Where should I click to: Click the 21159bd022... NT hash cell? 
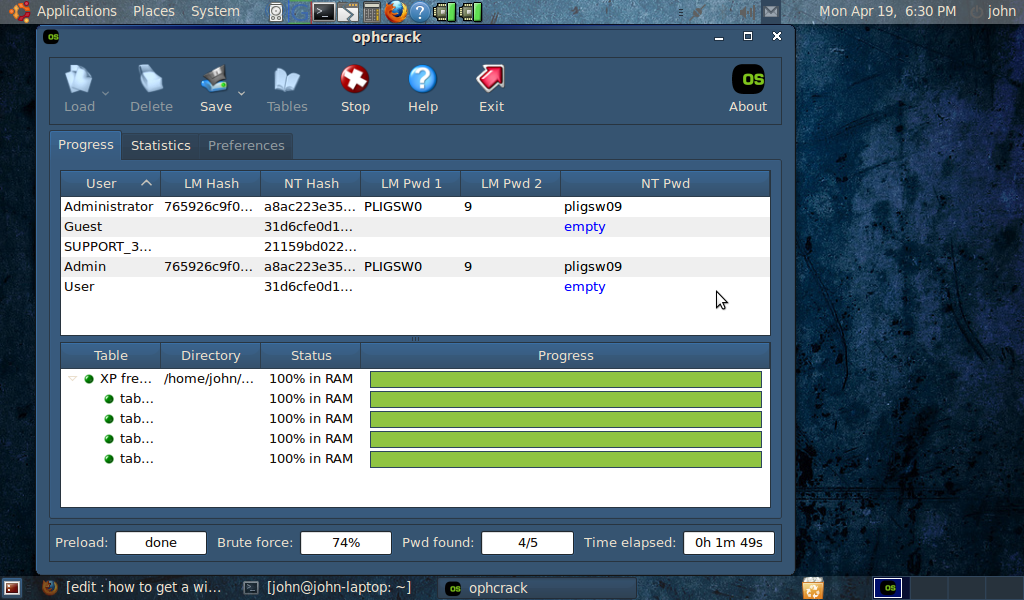tap(310, 247)
